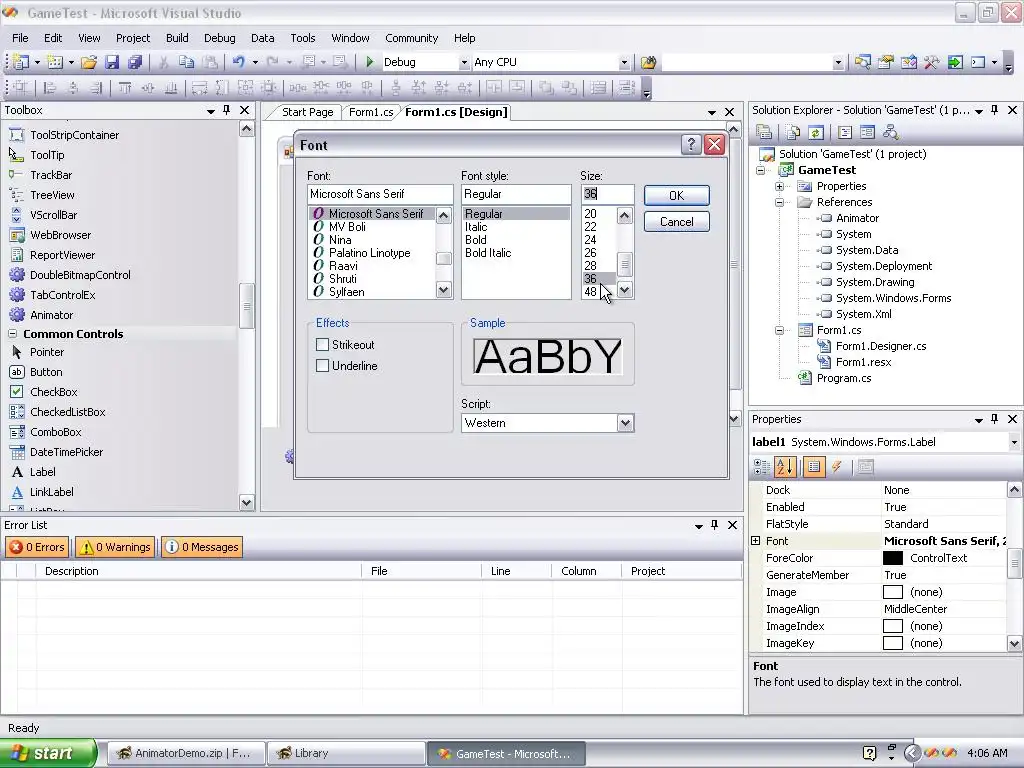Click the Undo icon in toolbar
Viewport: 1024px width, 768px height.
[238, 62]
